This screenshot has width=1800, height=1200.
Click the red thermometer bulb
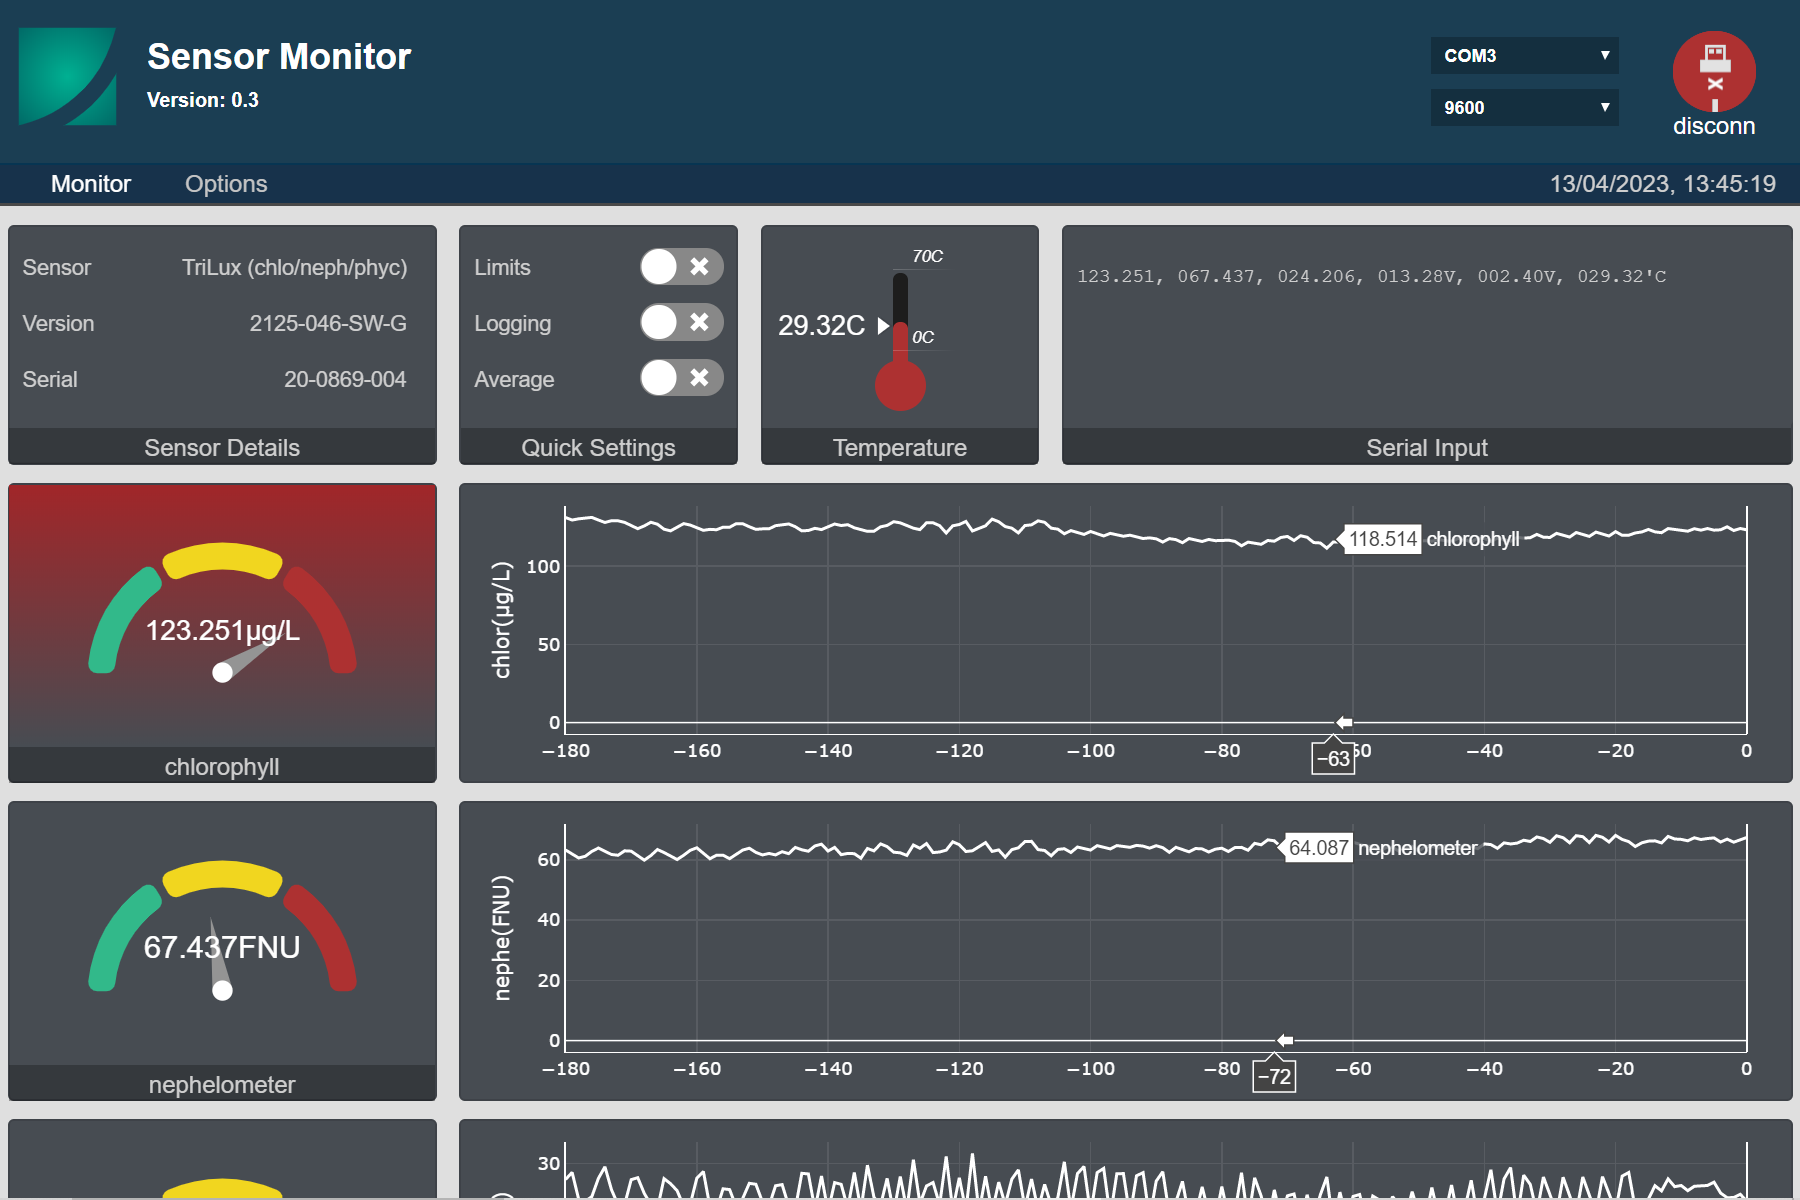(x=900, y=386)
